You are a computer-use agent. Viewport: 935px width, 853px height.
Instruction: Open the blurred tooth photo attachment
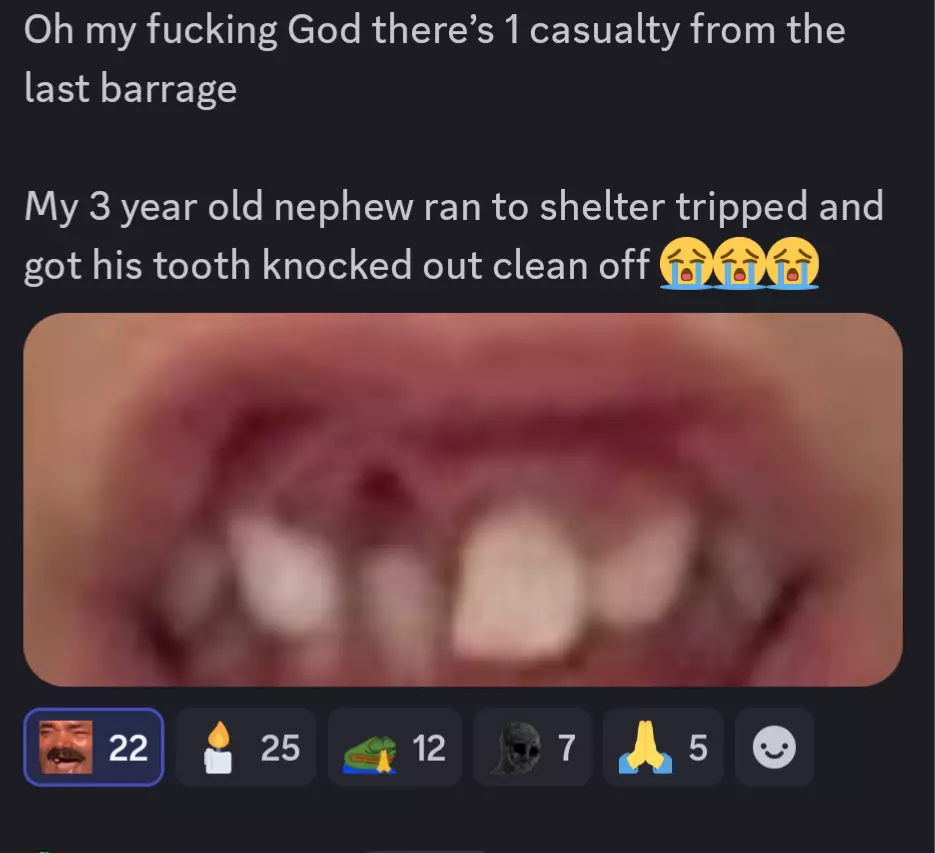click(463, 499)
